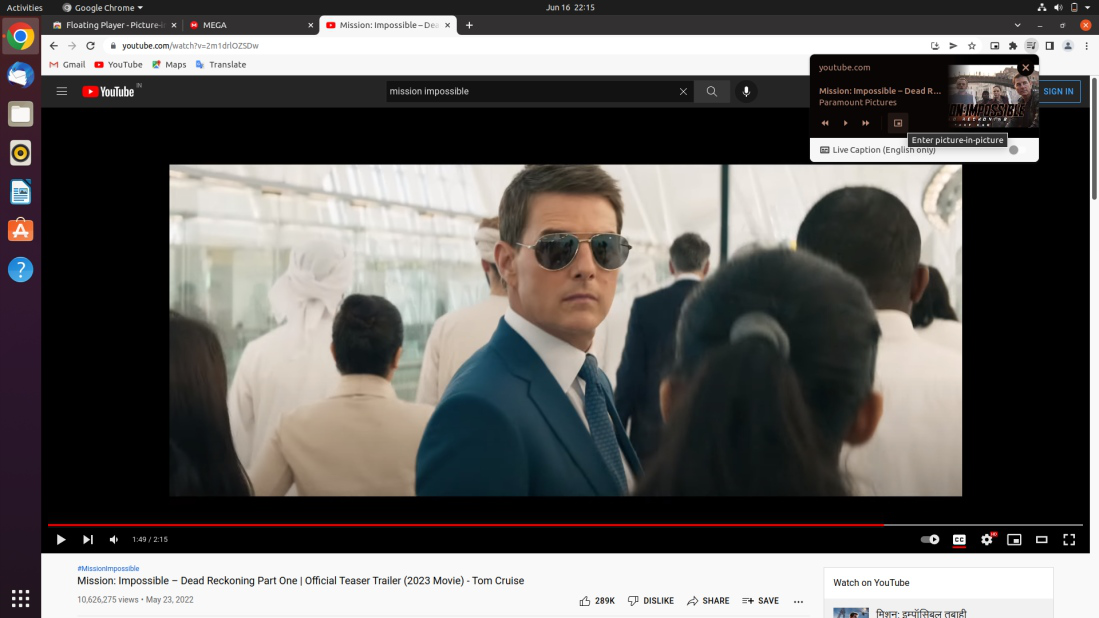Click the picture-in-picture button in media popup
This screenshot has width=1099, height=618.
pyautogui.click(x=898, y=123)
